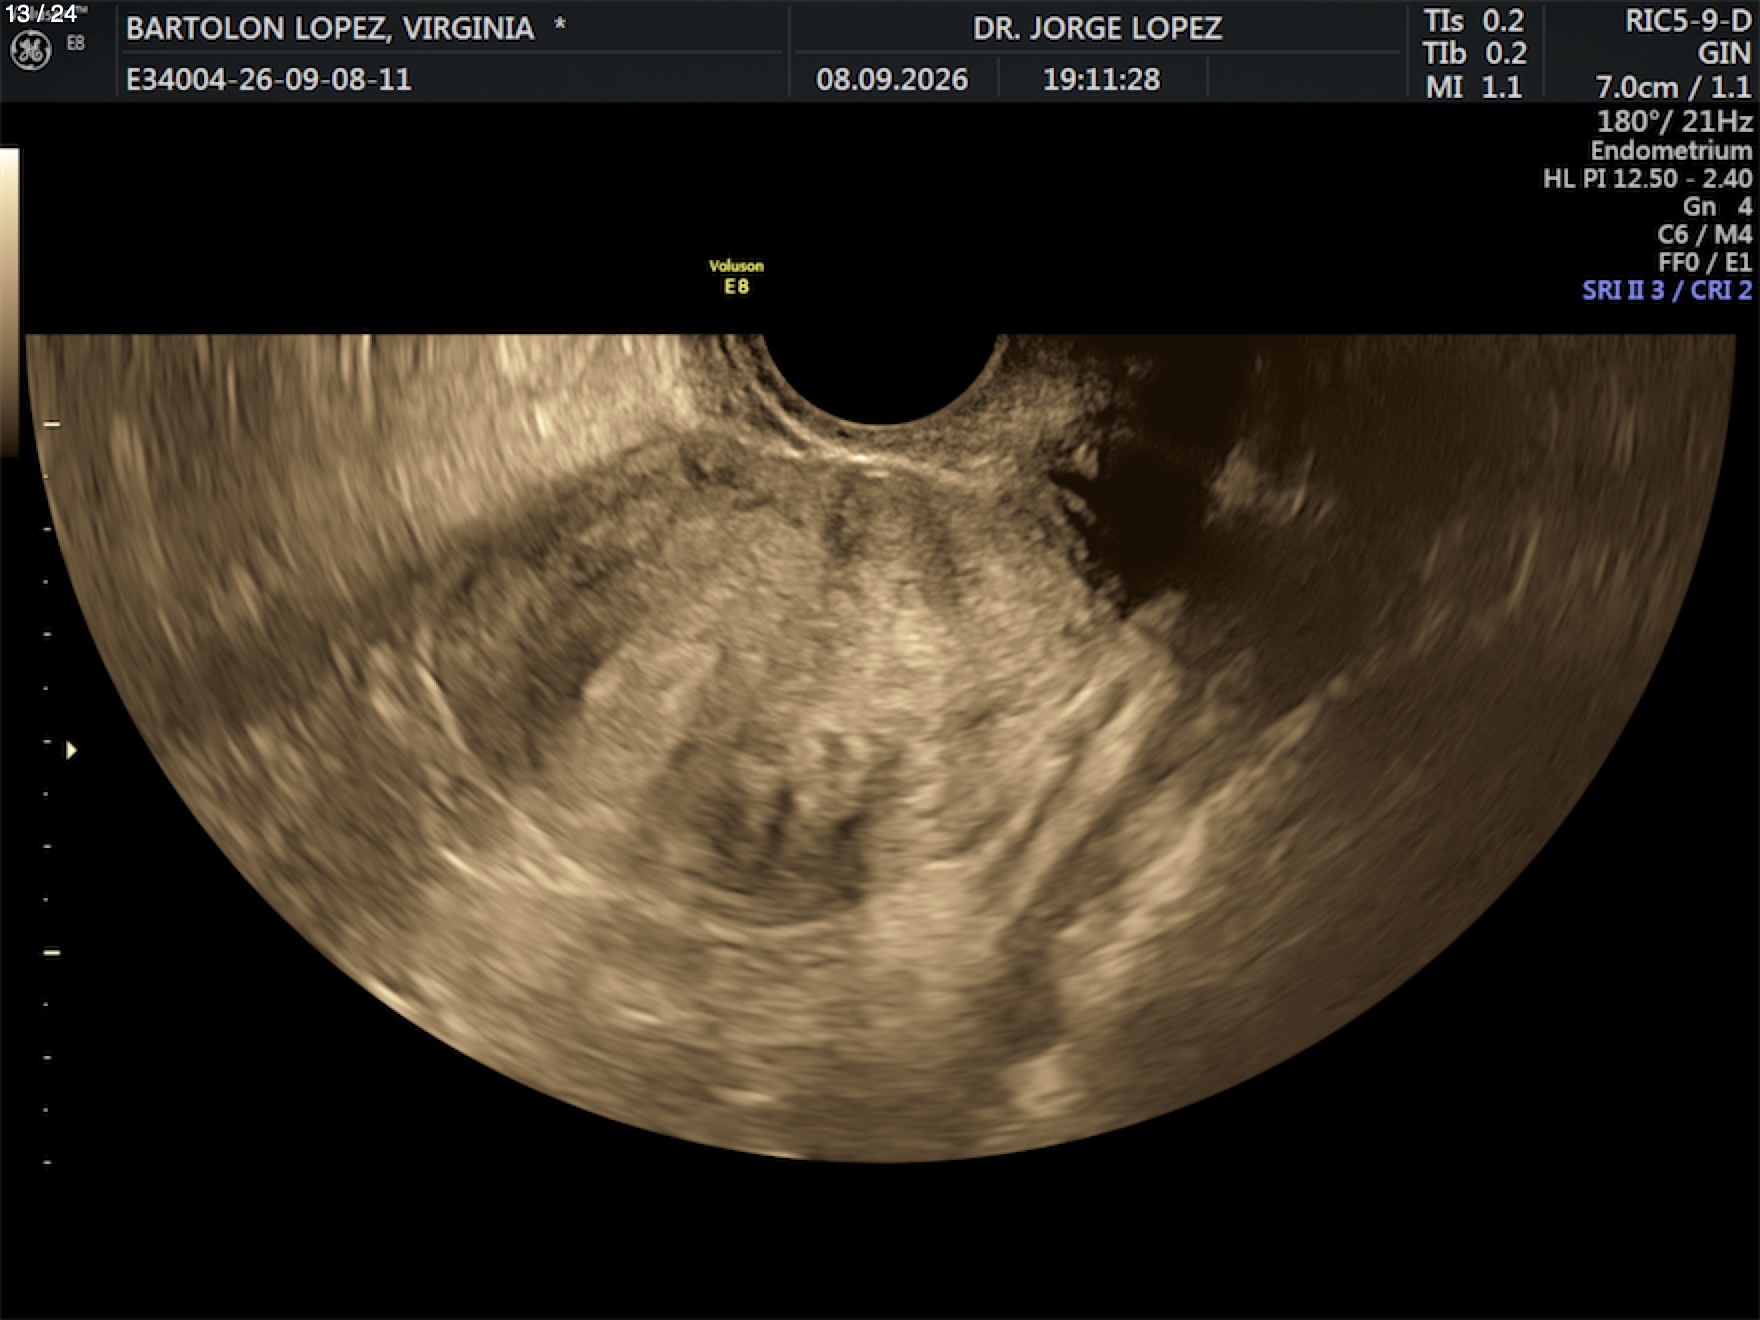This screenshot has height=1320, width=1760.
Task: Select patient name BARTOLON LOPEZ, VIRGINIA
Action: [x=330, y=28]
